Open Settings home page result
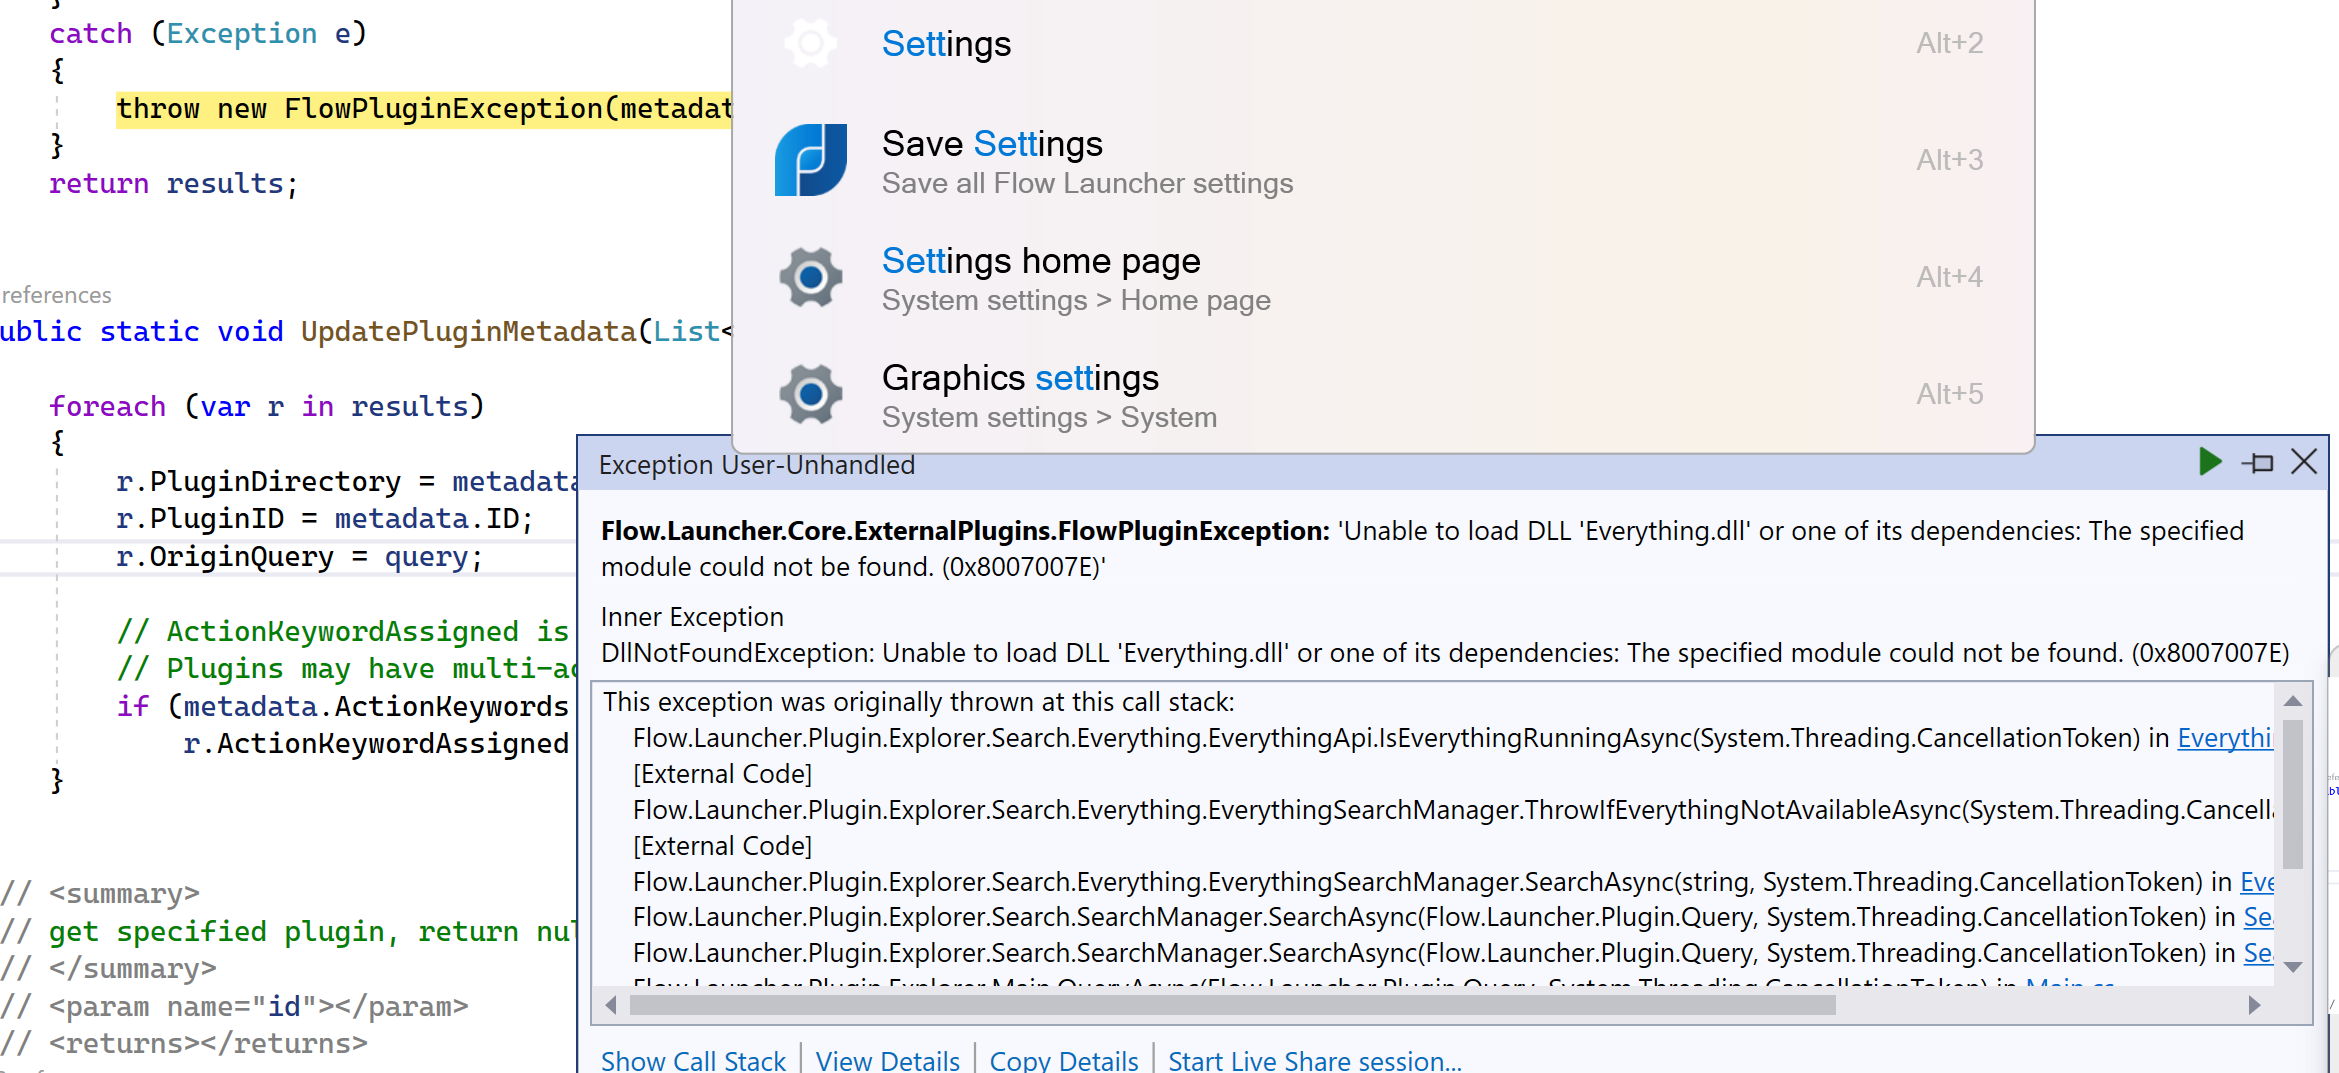Viewport: 2339px width, 1073px height. tap(1383, 277)
